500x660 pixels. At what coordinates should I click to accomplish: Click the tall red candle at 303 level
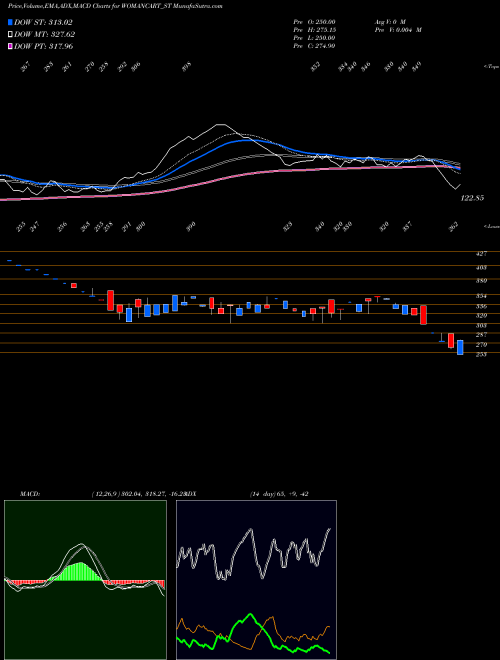pyautogui.click(x=424, y=315)
